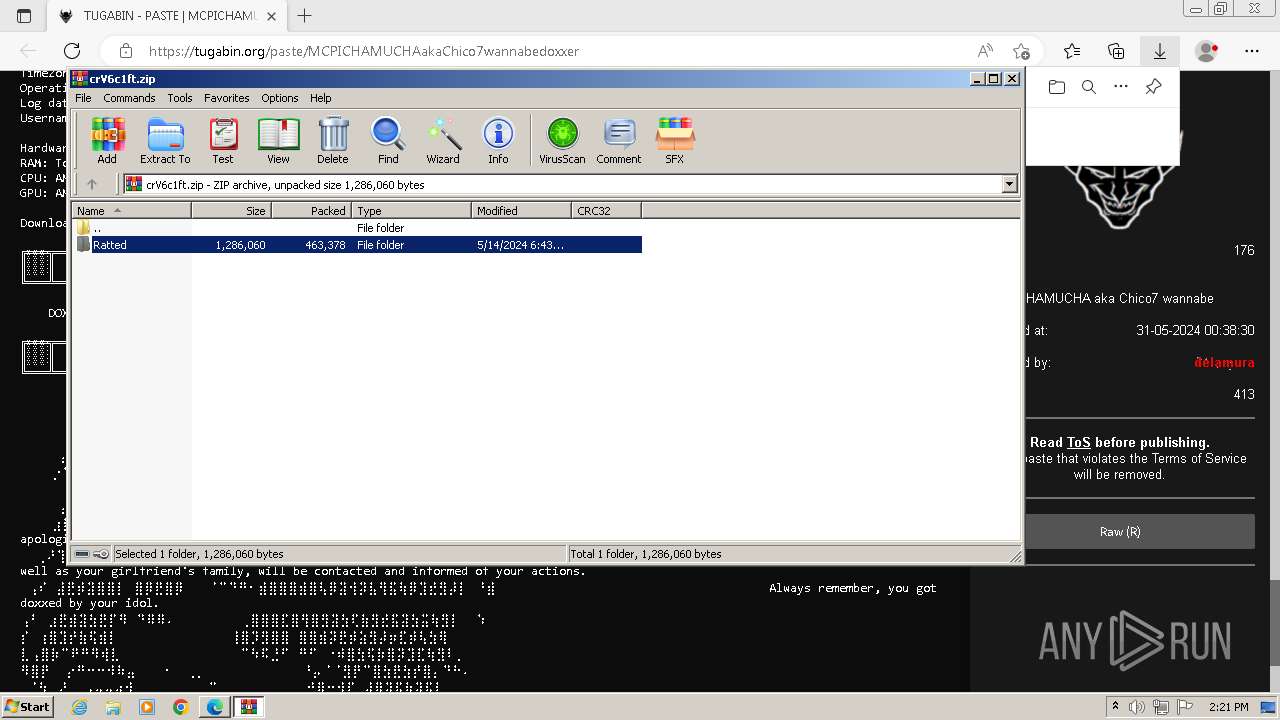1280x720 pixels.
Task: Sort by Modified column header
Action: [x=521, y=210]
